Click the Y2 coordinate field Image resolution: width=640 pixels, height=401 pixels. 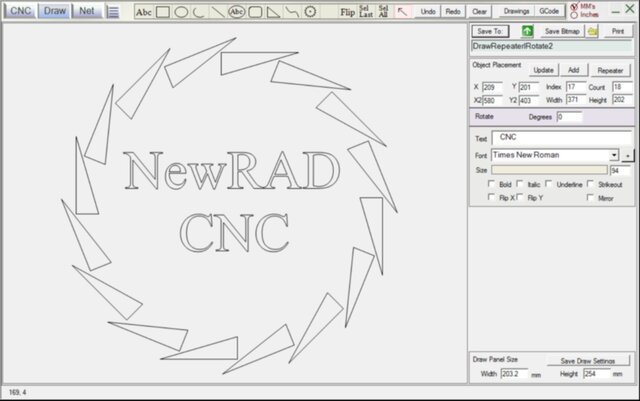click(529, 100)
